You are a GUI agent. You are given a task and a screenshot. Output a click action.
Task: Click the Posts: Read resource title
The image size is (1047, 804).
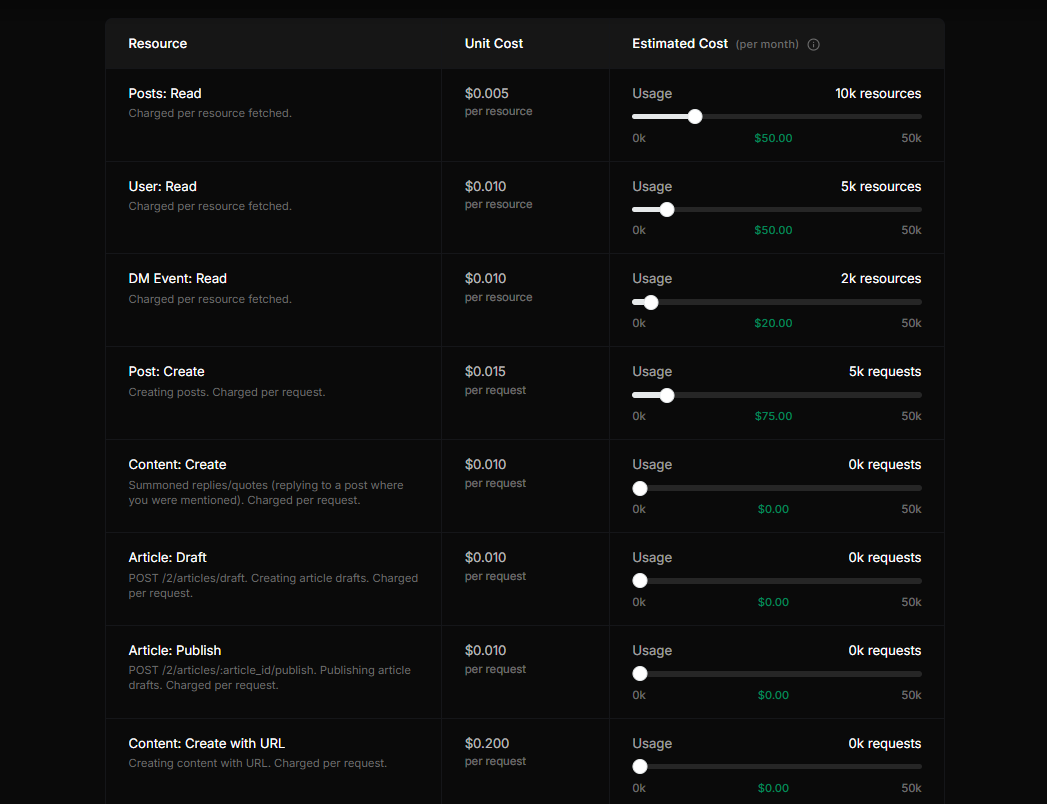[x=165, y=93]
